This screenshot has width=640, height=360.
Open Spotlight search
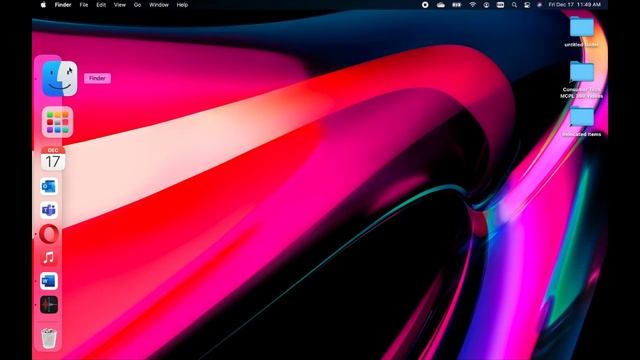point(514,5)
